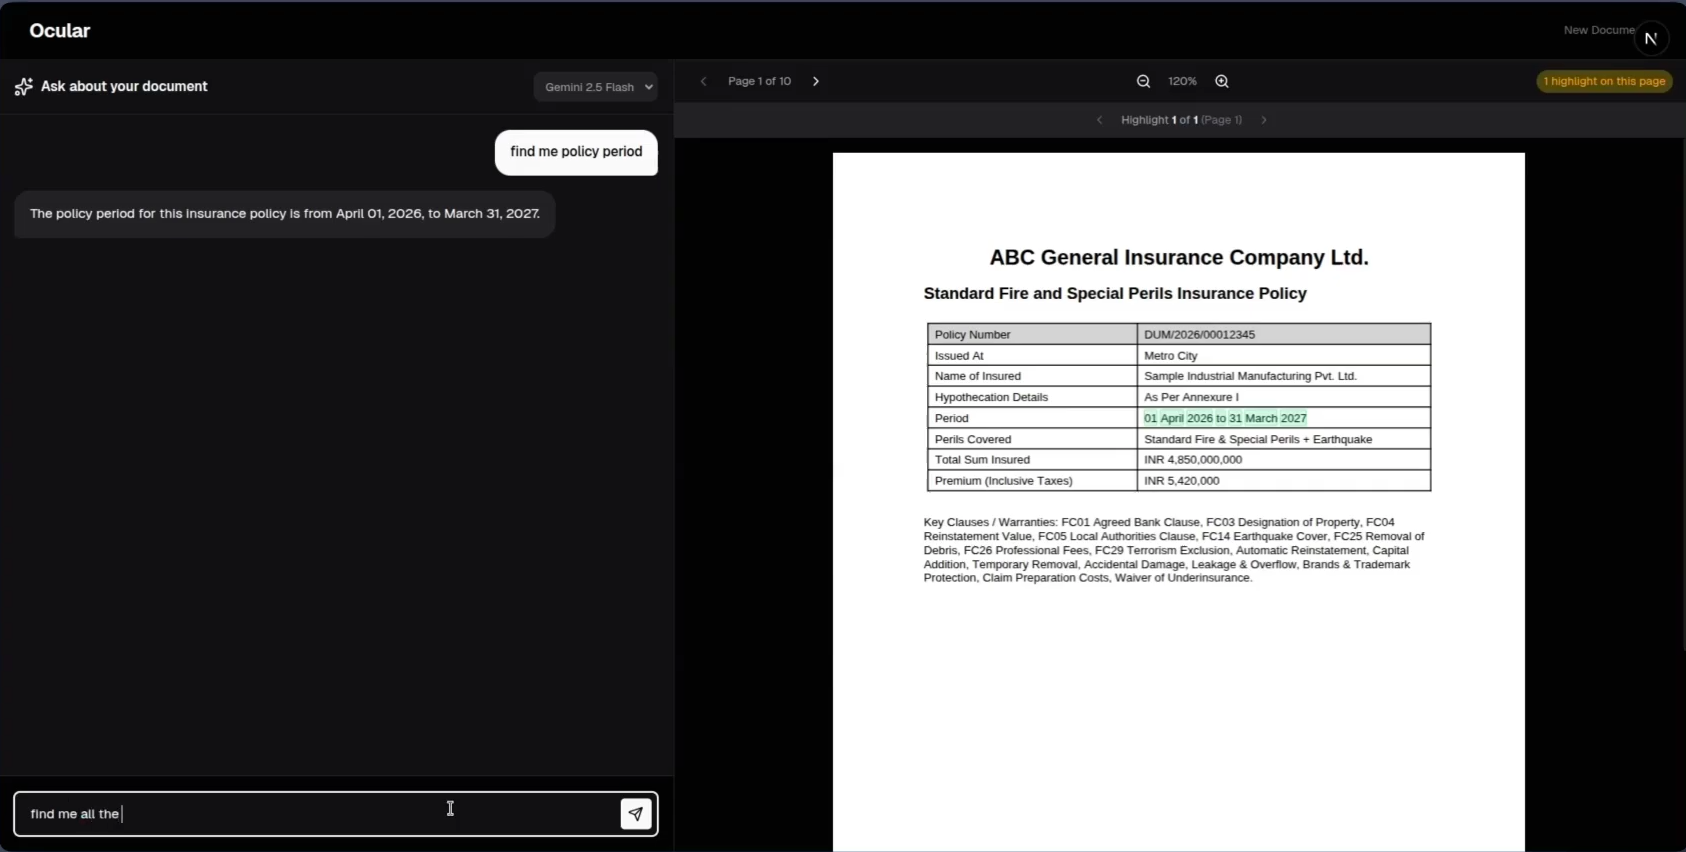Click the Name of Insured label cell
This screenshot has height=852, width=1686.
pos(1032,376)
